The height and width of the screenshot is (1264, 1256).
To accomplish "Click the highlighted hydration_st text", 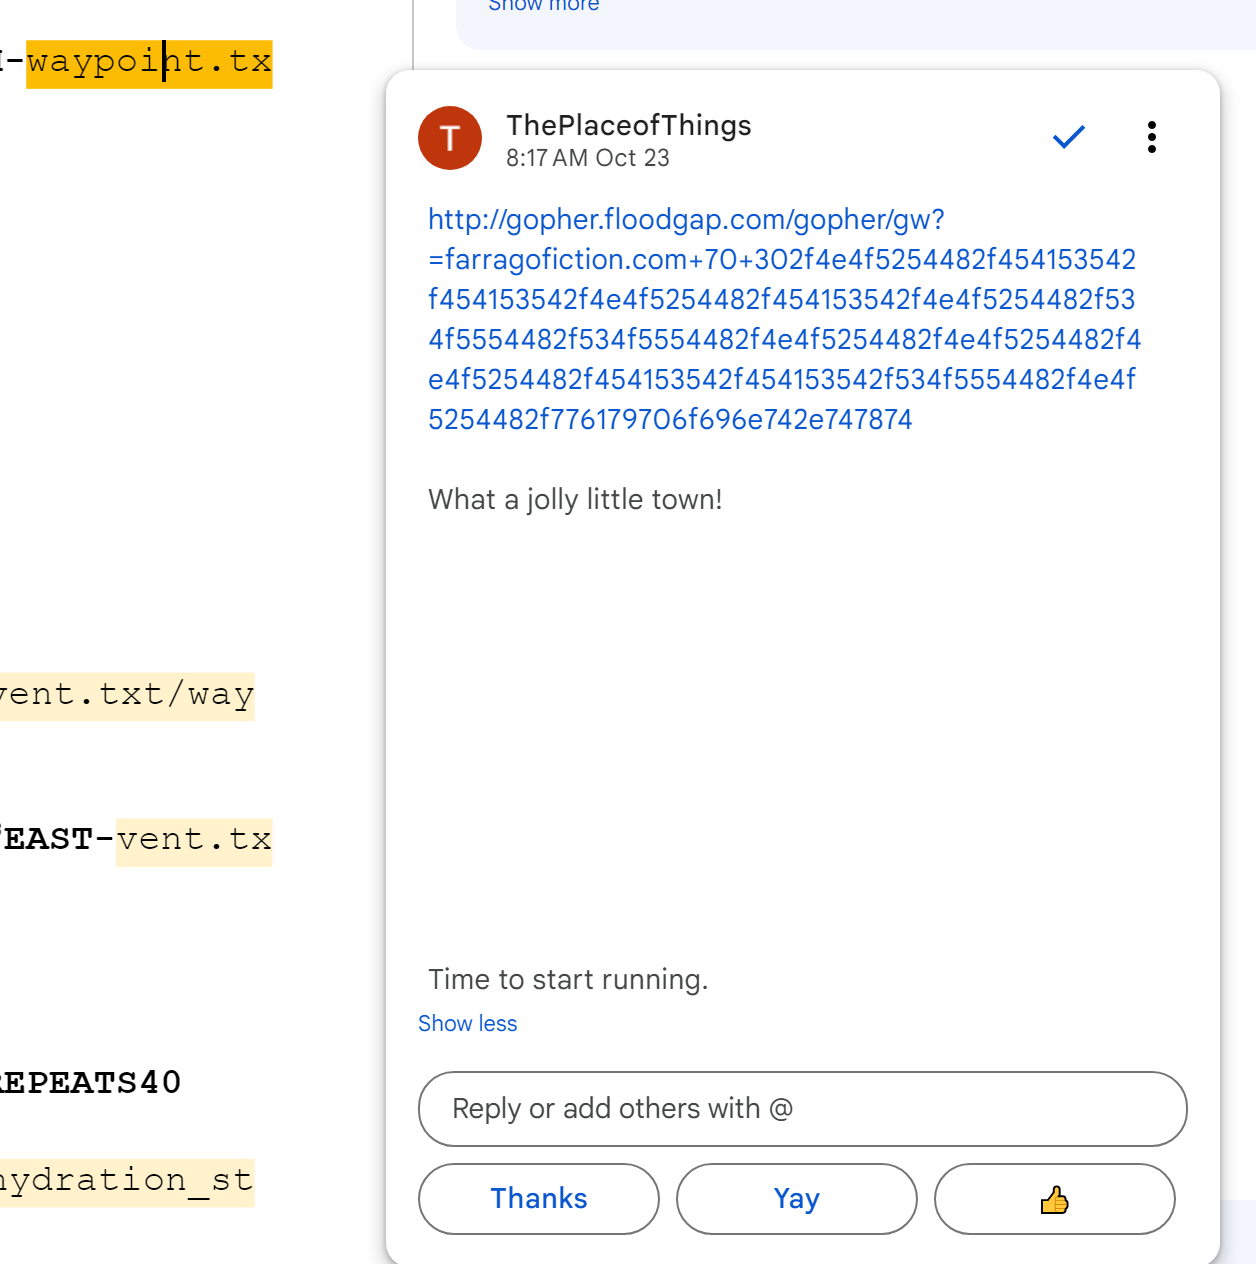I will click(x=126, y=1181).
